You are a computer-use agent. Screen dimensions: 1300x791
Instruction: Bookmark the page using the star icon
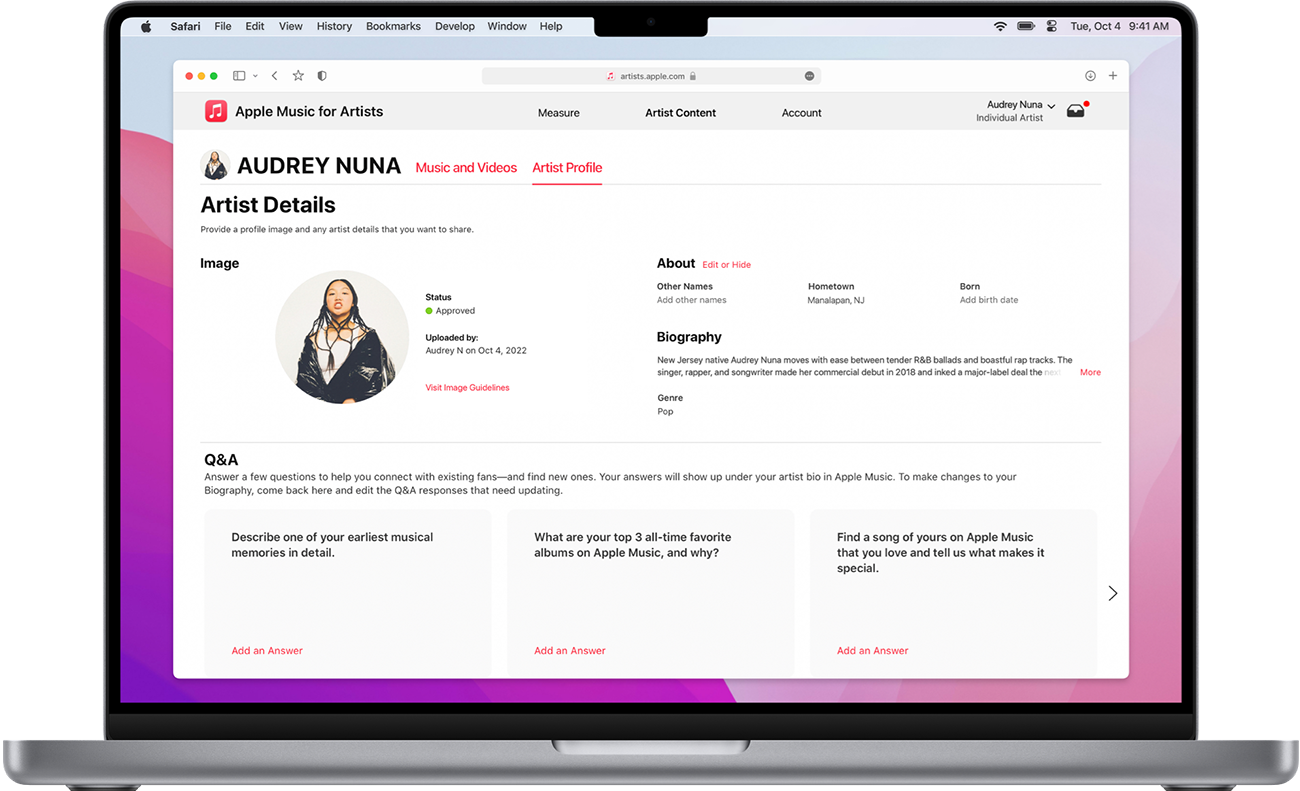pyautogui.click(x=297, y=75)
